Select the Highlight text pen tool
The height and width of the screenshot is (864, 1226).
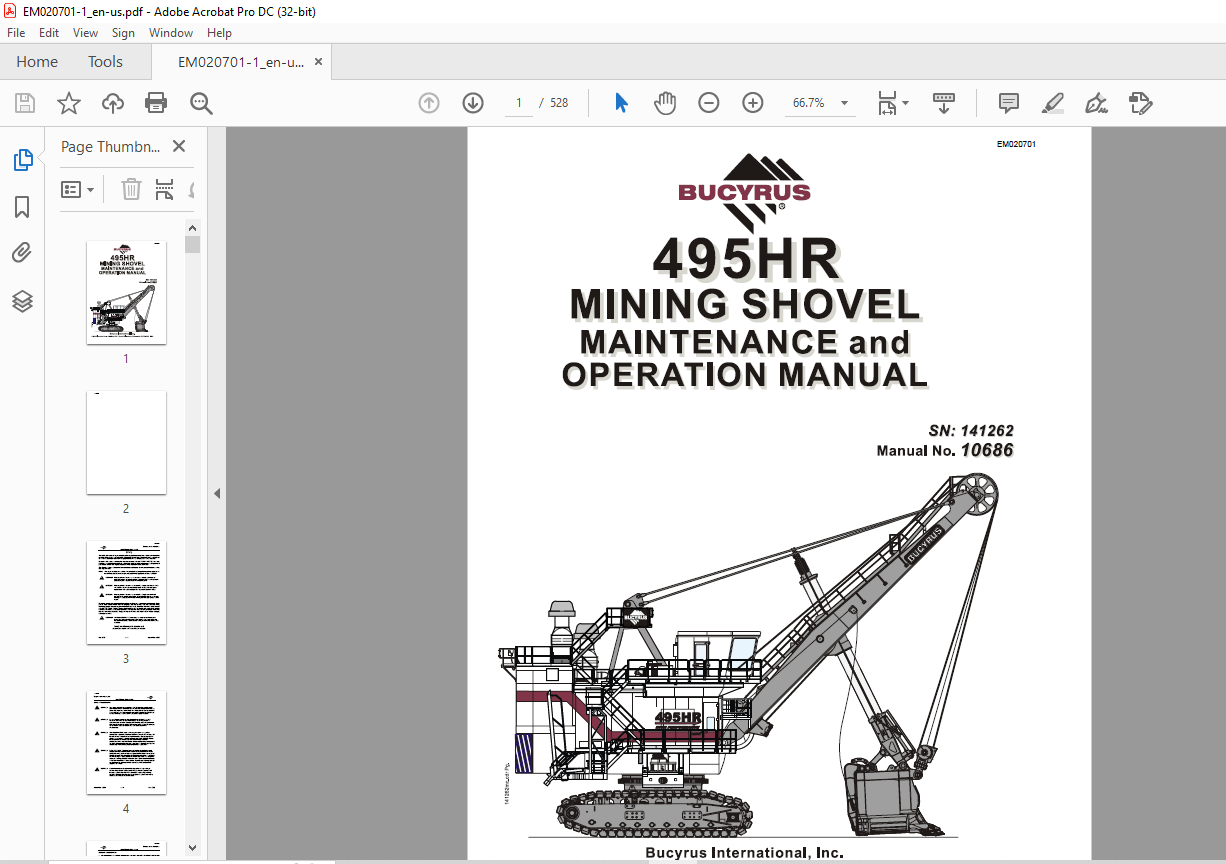click(x=1053, y=103)
